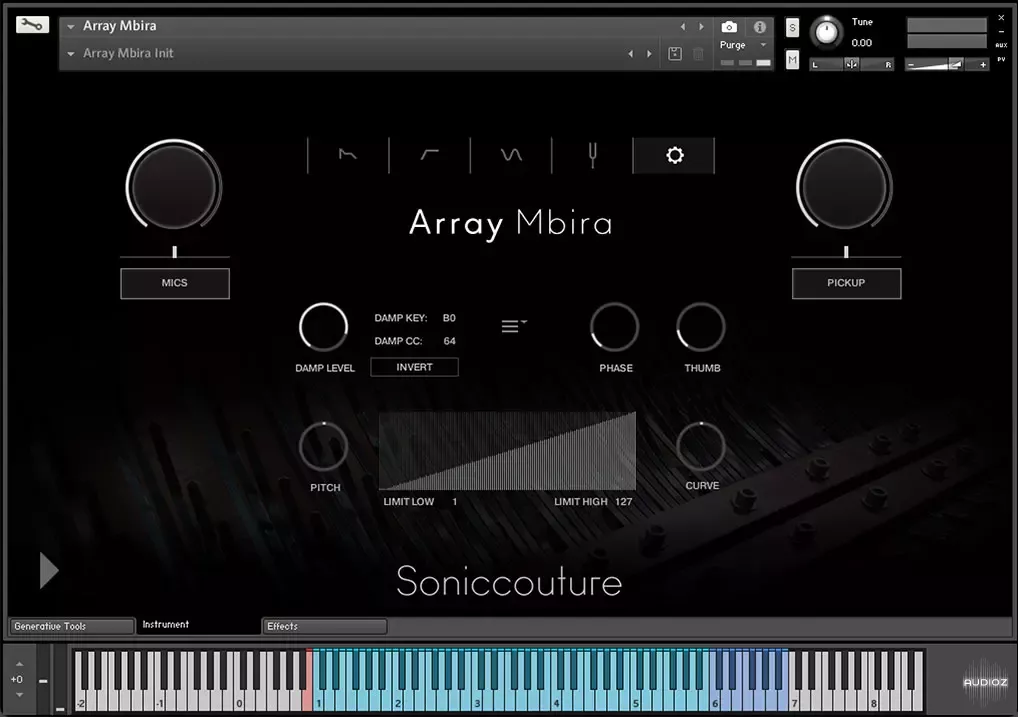Click the large MICS volume knob
This screenshot has width=1018, height=717.
tap(174, 186)
